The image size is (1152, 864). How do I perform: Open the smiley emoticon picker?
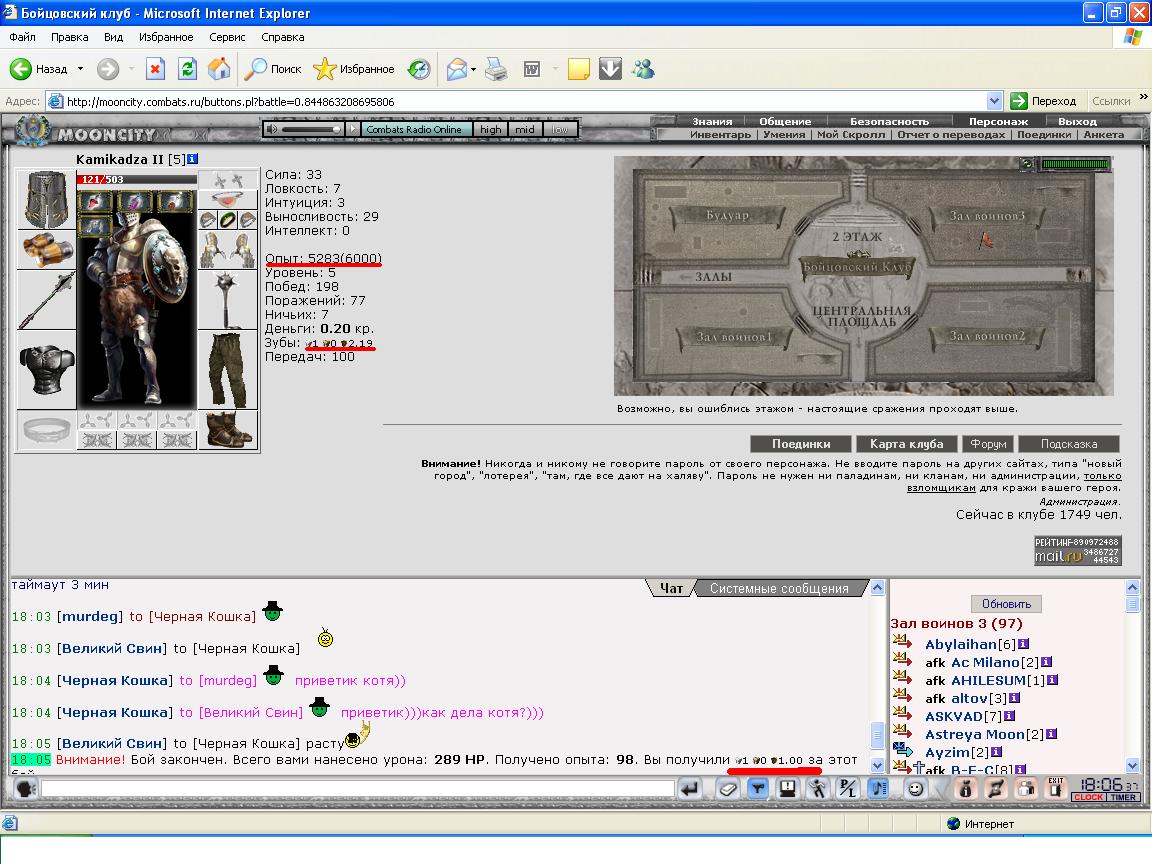(915, 789)
